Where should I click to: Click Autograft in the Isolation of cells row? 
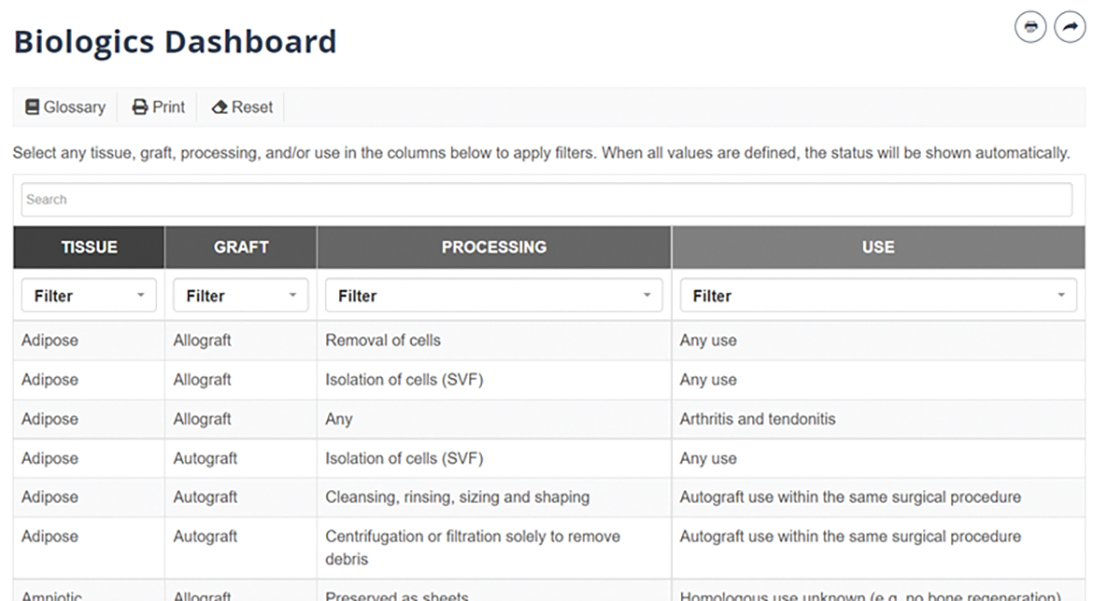pos(205,459)
